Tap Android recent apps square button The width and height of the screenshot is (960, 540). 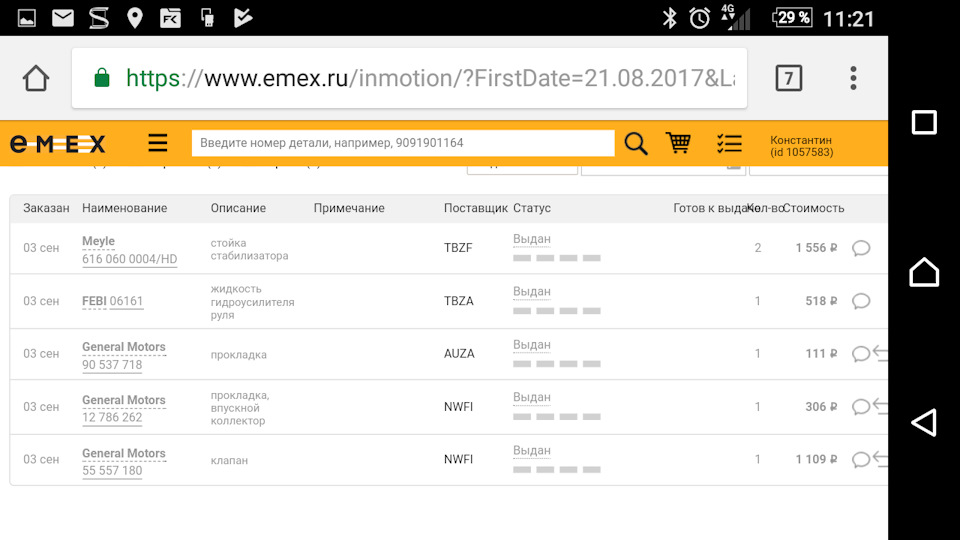[x=924, y=122]
